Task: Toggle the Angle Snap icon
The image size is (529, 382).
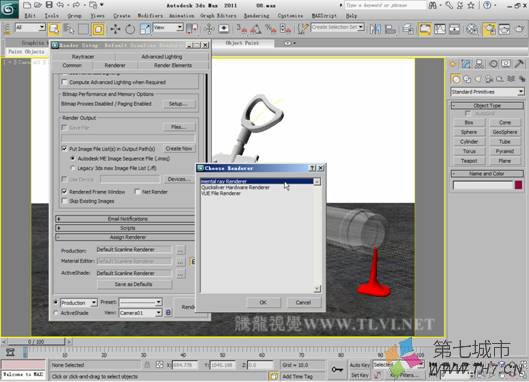Action: (x=255, y=29)
